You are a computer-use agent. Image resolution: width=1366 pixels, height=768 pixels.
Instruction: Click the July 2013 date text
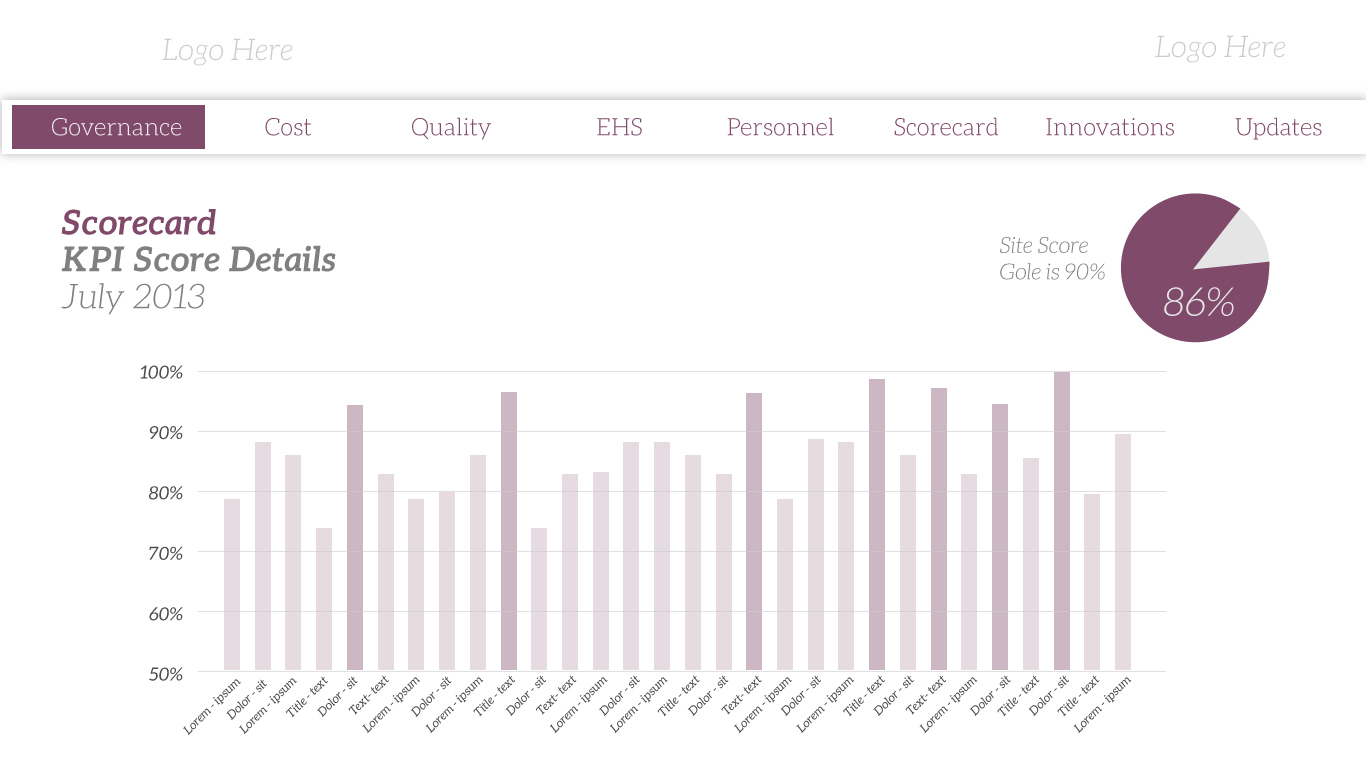[133, 297]
